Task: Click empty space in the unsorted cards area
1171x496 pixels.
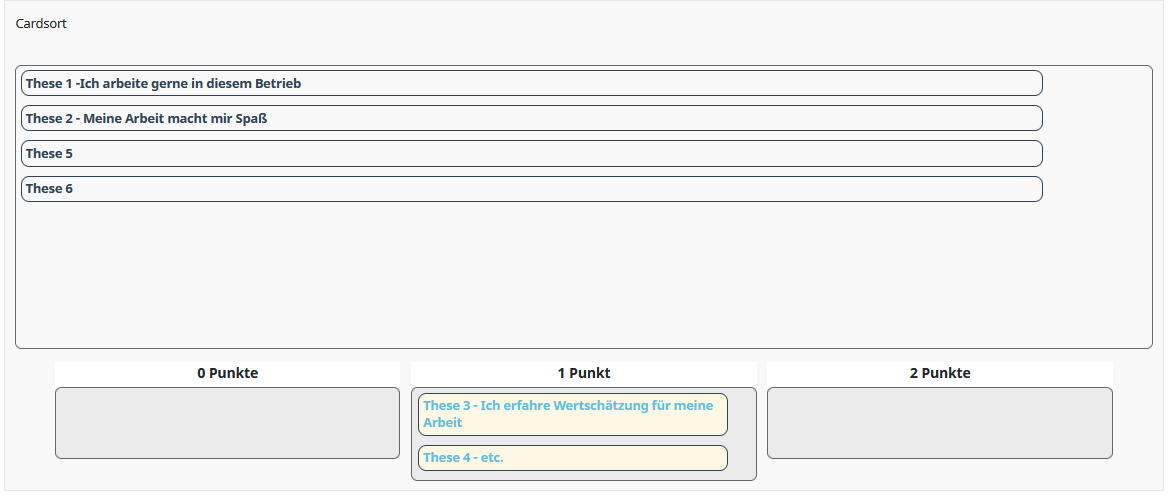Action: click(583, 276)
